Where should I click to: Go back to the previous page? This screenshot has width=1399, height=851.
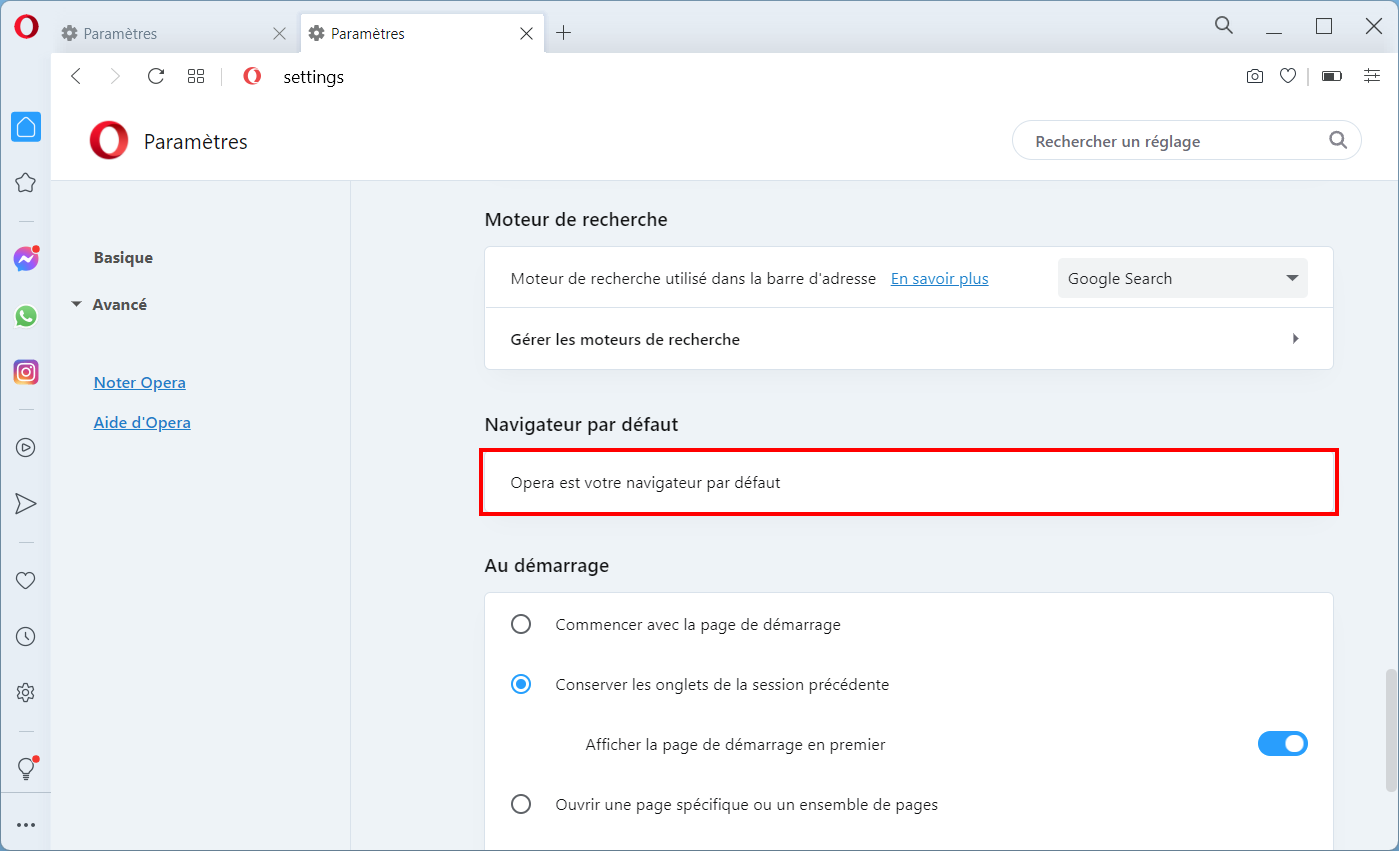(x=76, y=77)
